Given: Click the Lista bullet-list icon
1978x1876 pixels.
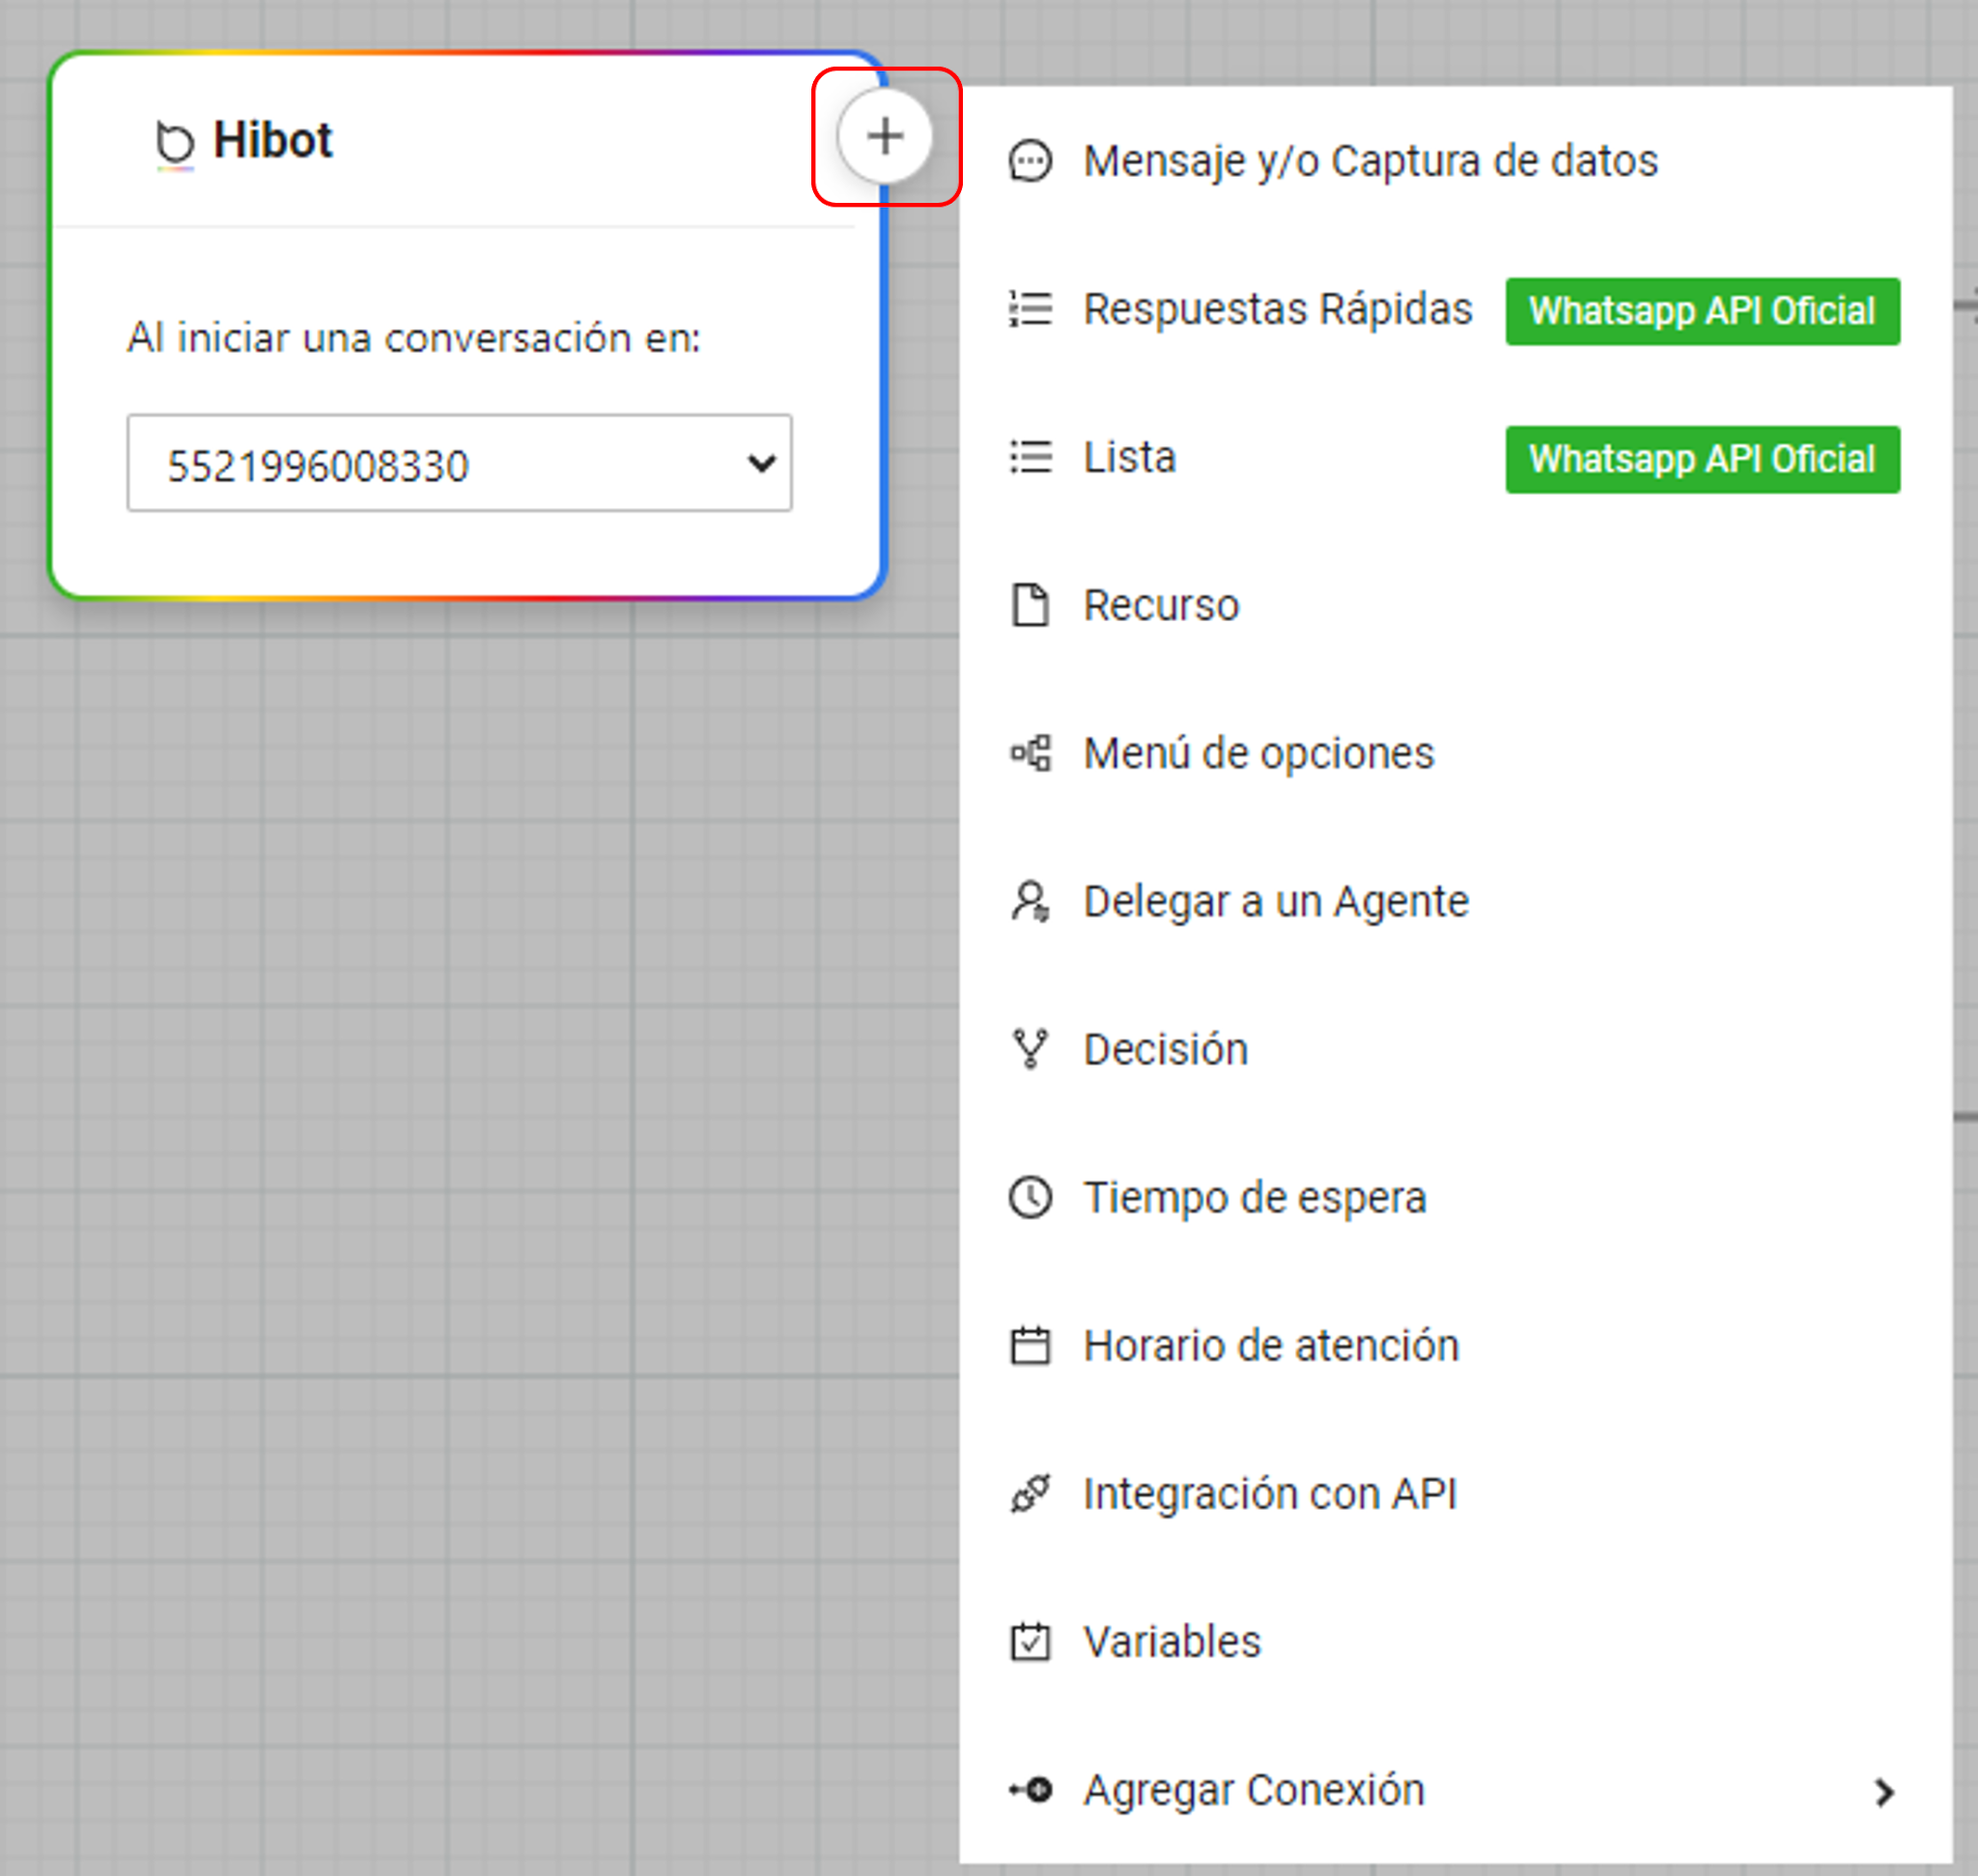Looking at the screenshot, I should click(1030, 457).
